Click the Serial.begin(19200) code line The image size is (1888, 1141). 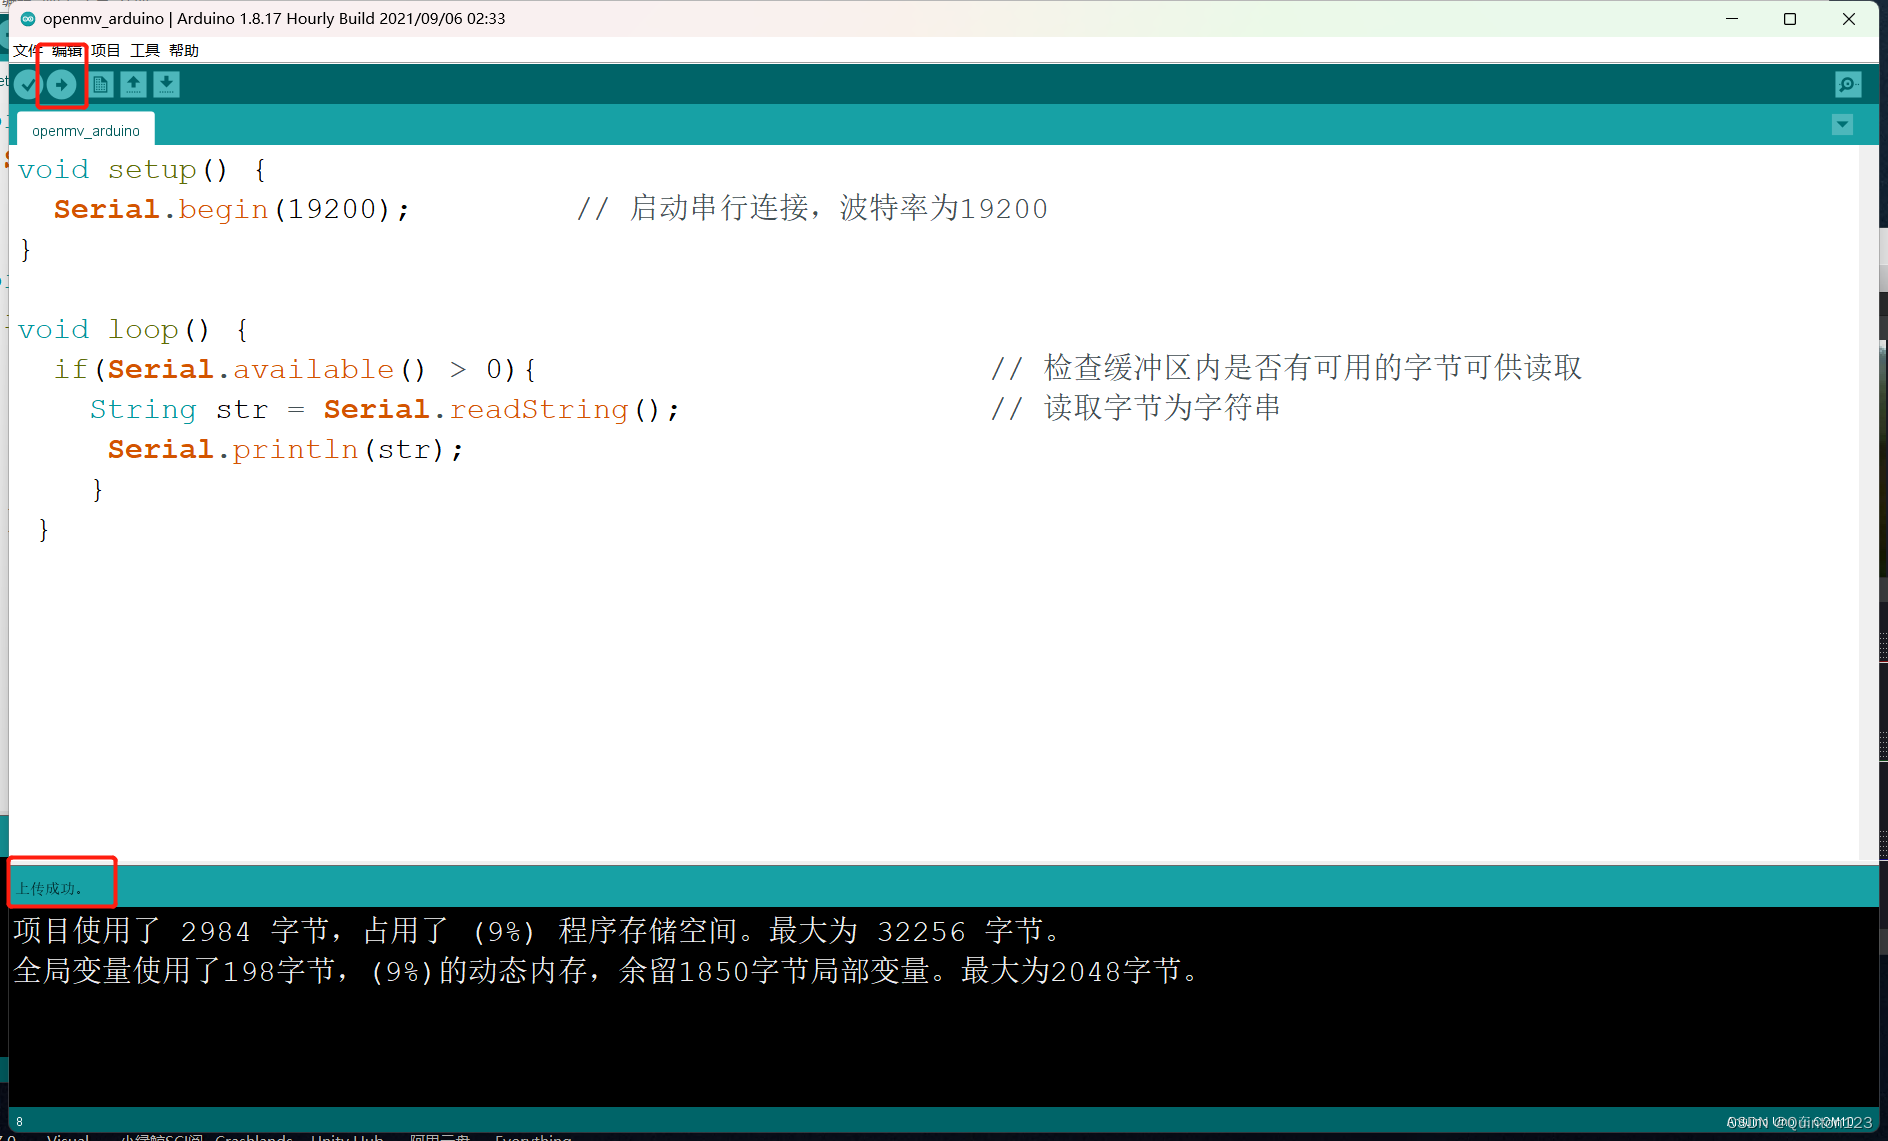click(x=232, y=209)
